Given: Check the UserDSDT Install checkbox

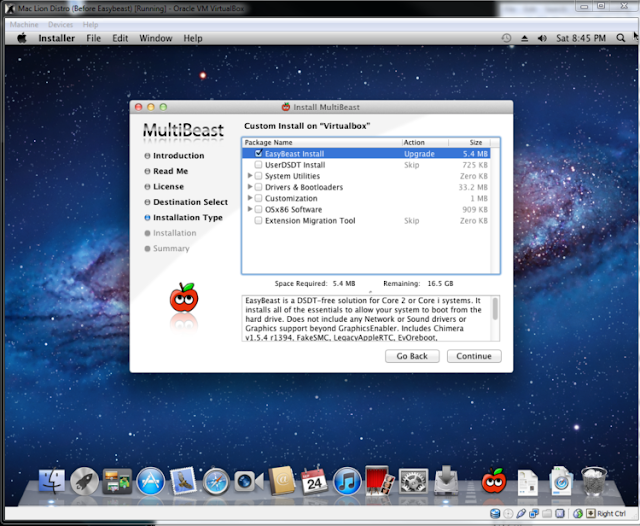Looking at the screenshot, I should (x=258, y=164).
